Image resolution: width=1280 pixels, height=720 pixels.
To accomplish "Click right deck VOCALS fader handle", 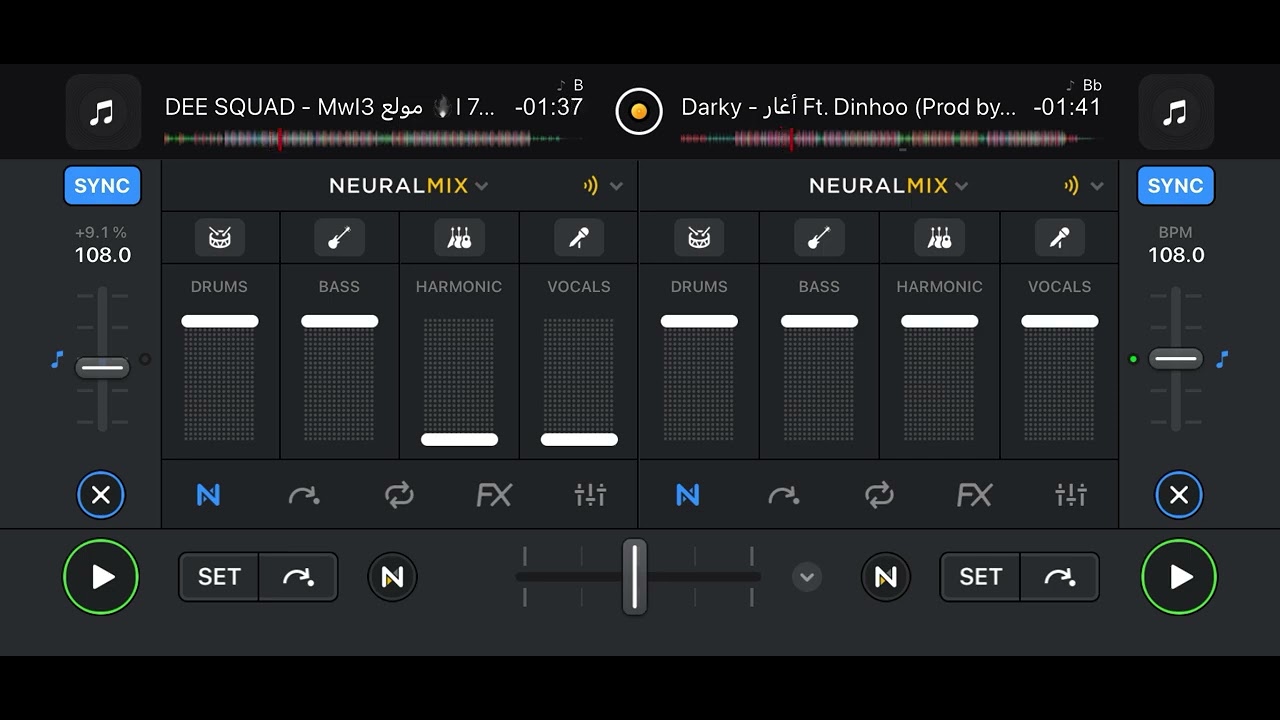I will pos(1060,321).
